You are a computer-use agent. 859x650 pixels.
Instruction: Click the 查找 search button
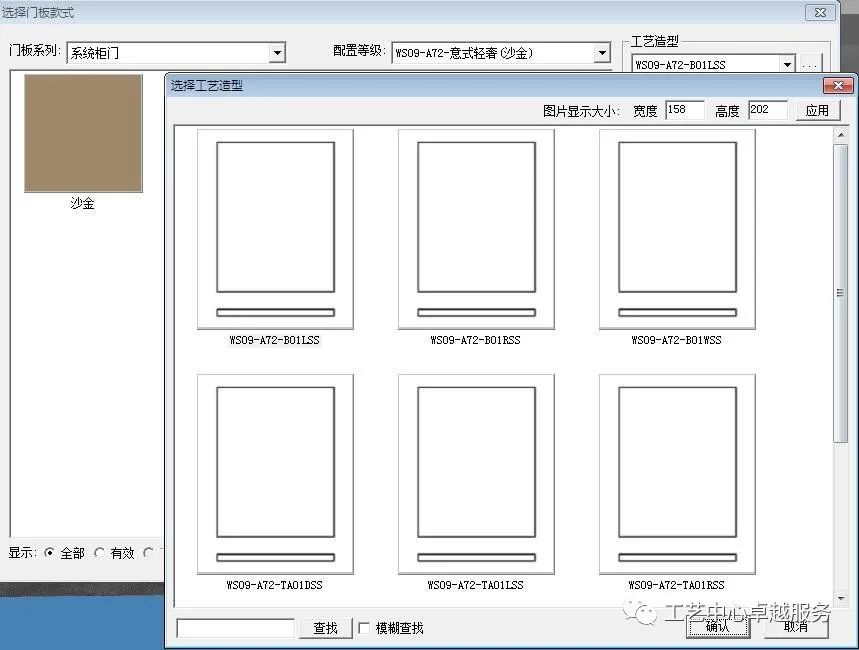click(x=324, y=627)
